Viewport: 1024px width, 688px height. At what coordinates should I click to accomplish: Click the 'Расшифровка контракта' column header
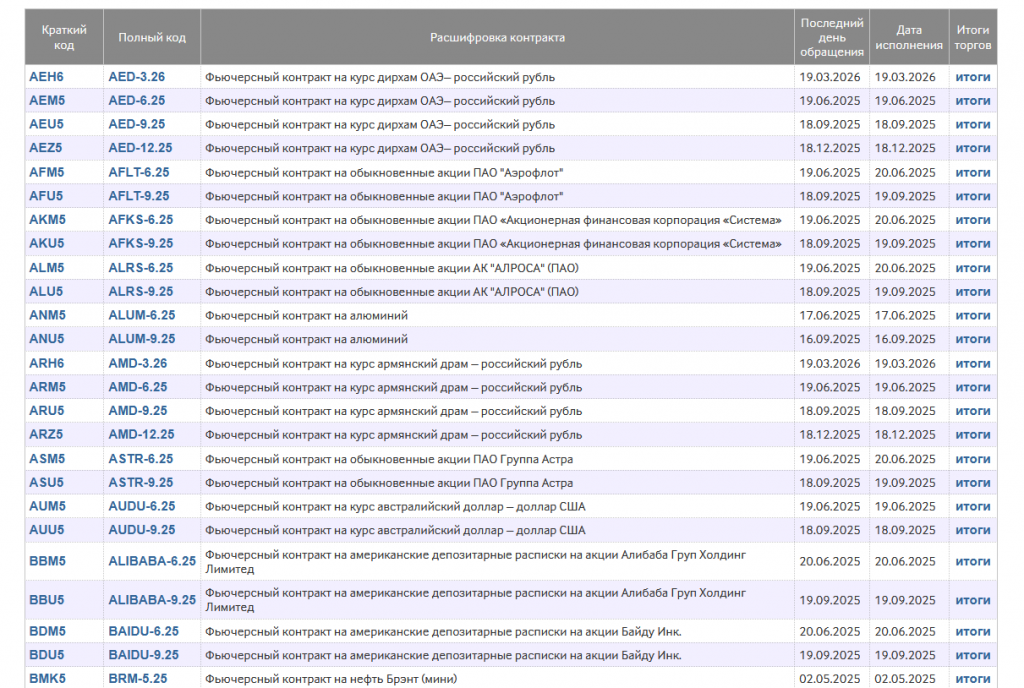point(497,38)
